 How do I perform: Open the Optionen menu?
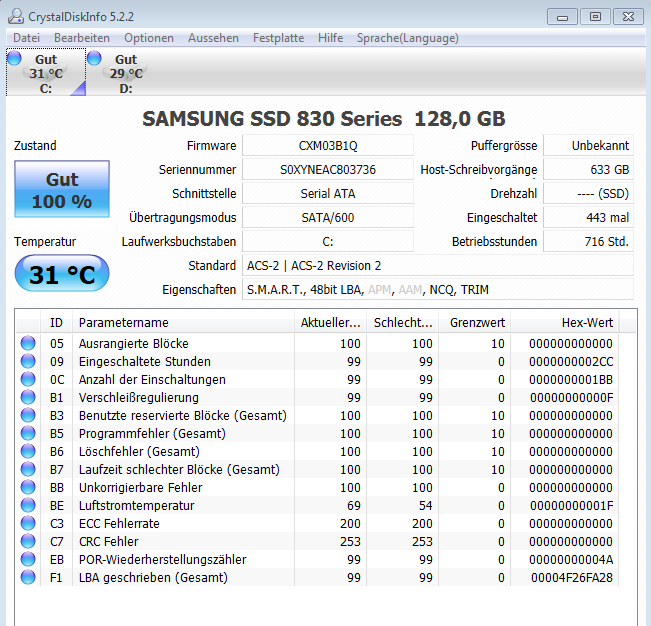pyautogui.click(x=149, y=38)
